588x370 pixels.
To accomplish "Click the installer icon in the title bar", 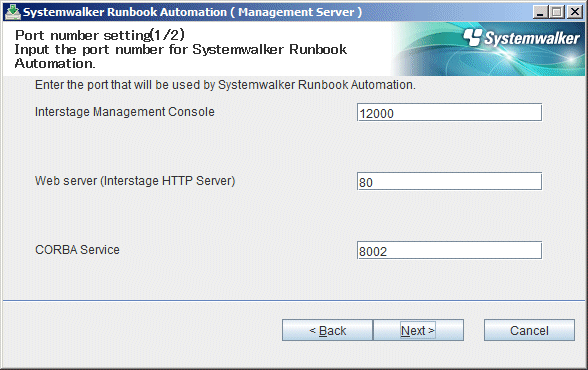I will pyautogui.click(x=12, y=12).
